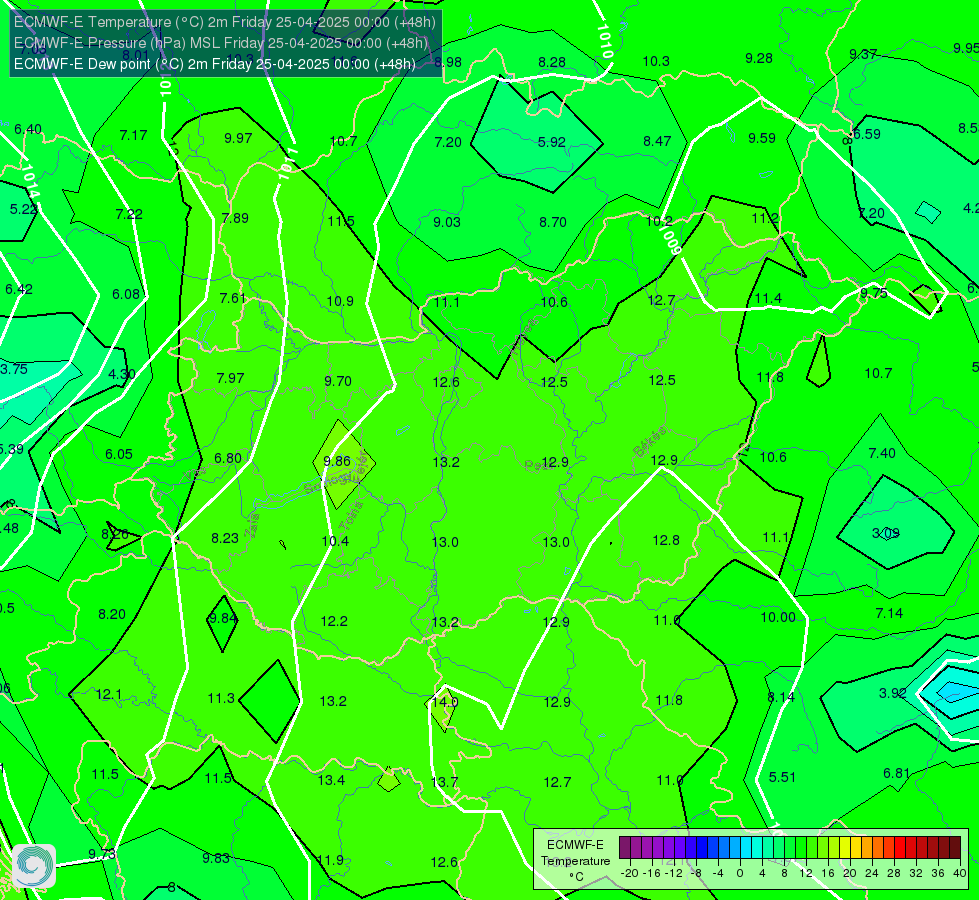Click the 12.8 temperature value
The height and width of the screenshot is (900, 979).
click(666, 540)
